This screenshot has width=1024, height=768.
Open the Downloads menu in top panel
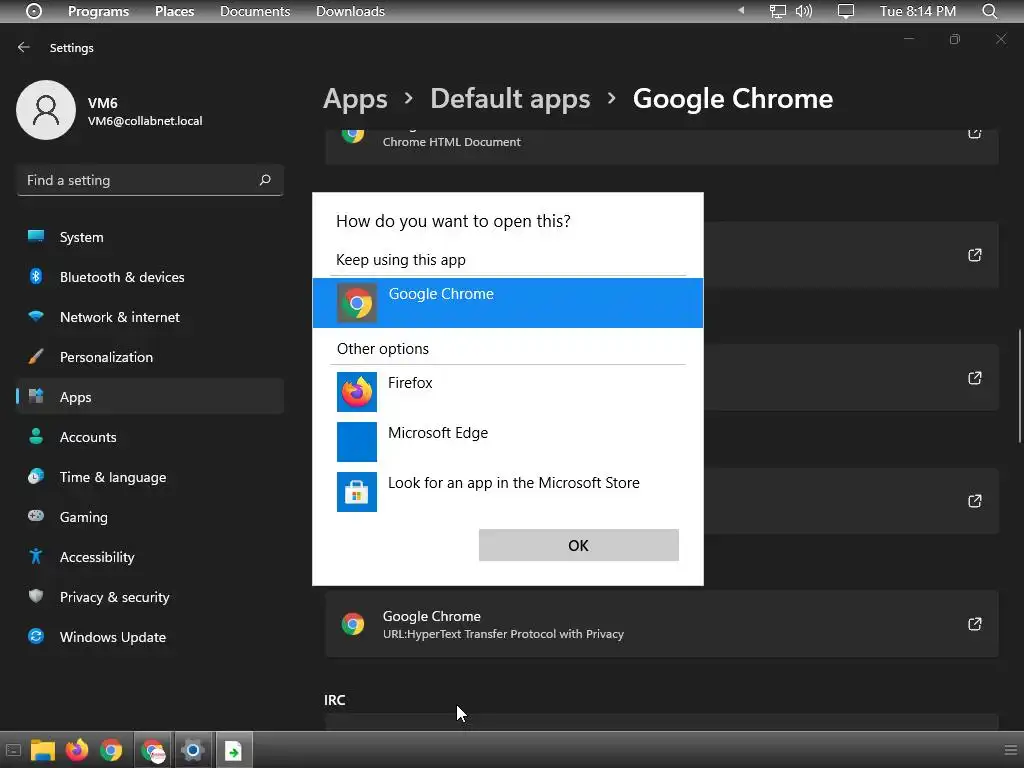click(x=350, y=11)
